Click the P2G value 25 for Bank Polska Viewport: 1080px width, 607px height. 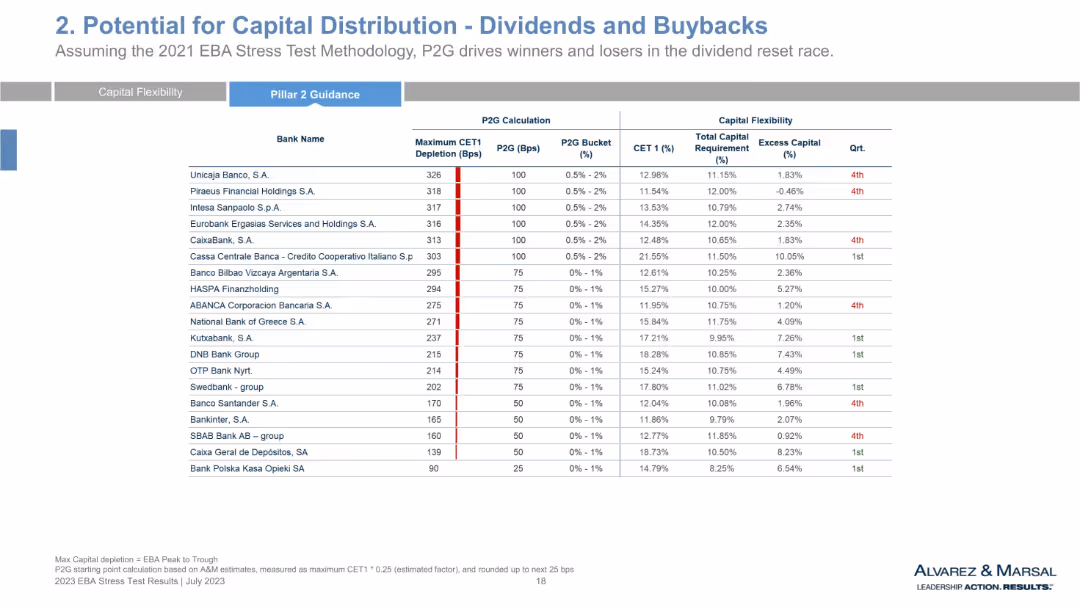tap(518, 469)
